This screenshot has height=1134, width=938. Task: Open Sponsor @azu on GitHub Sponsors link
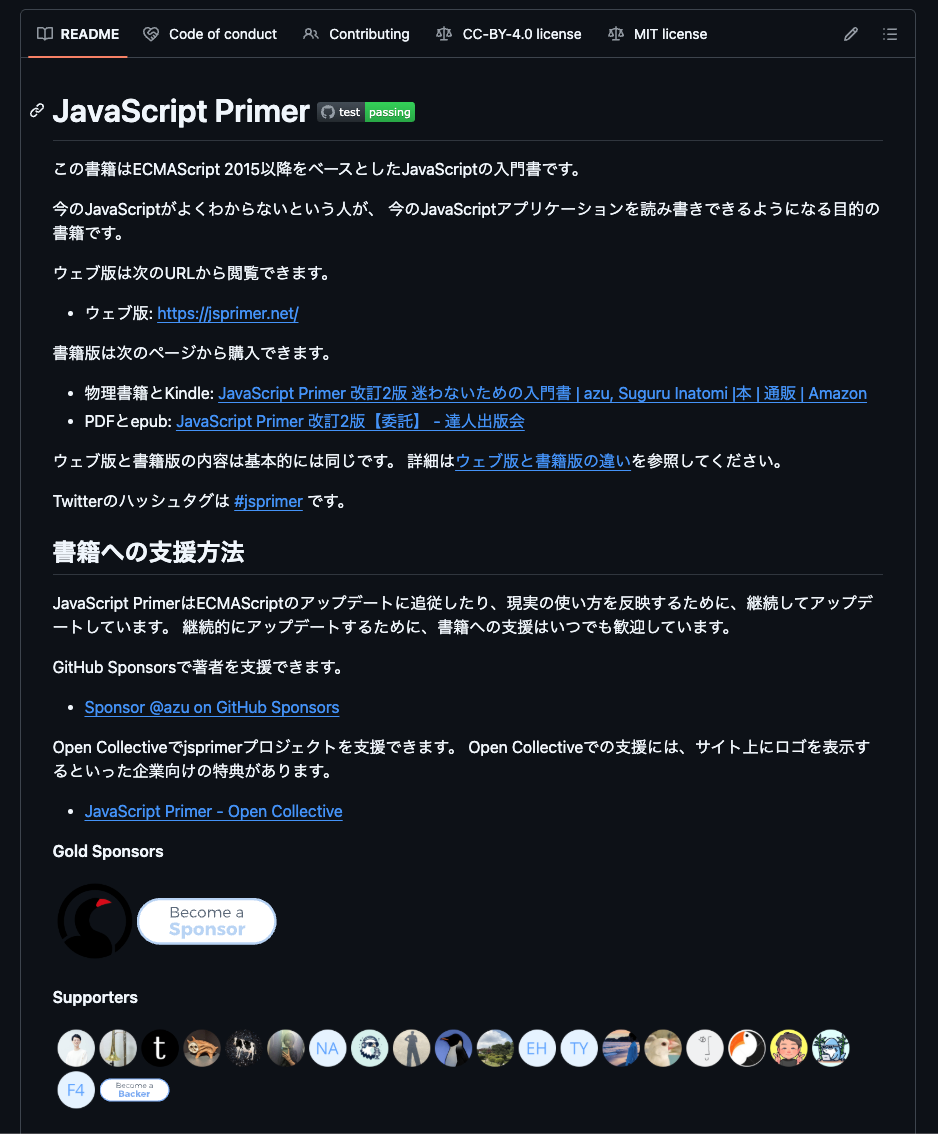(212, 707)
